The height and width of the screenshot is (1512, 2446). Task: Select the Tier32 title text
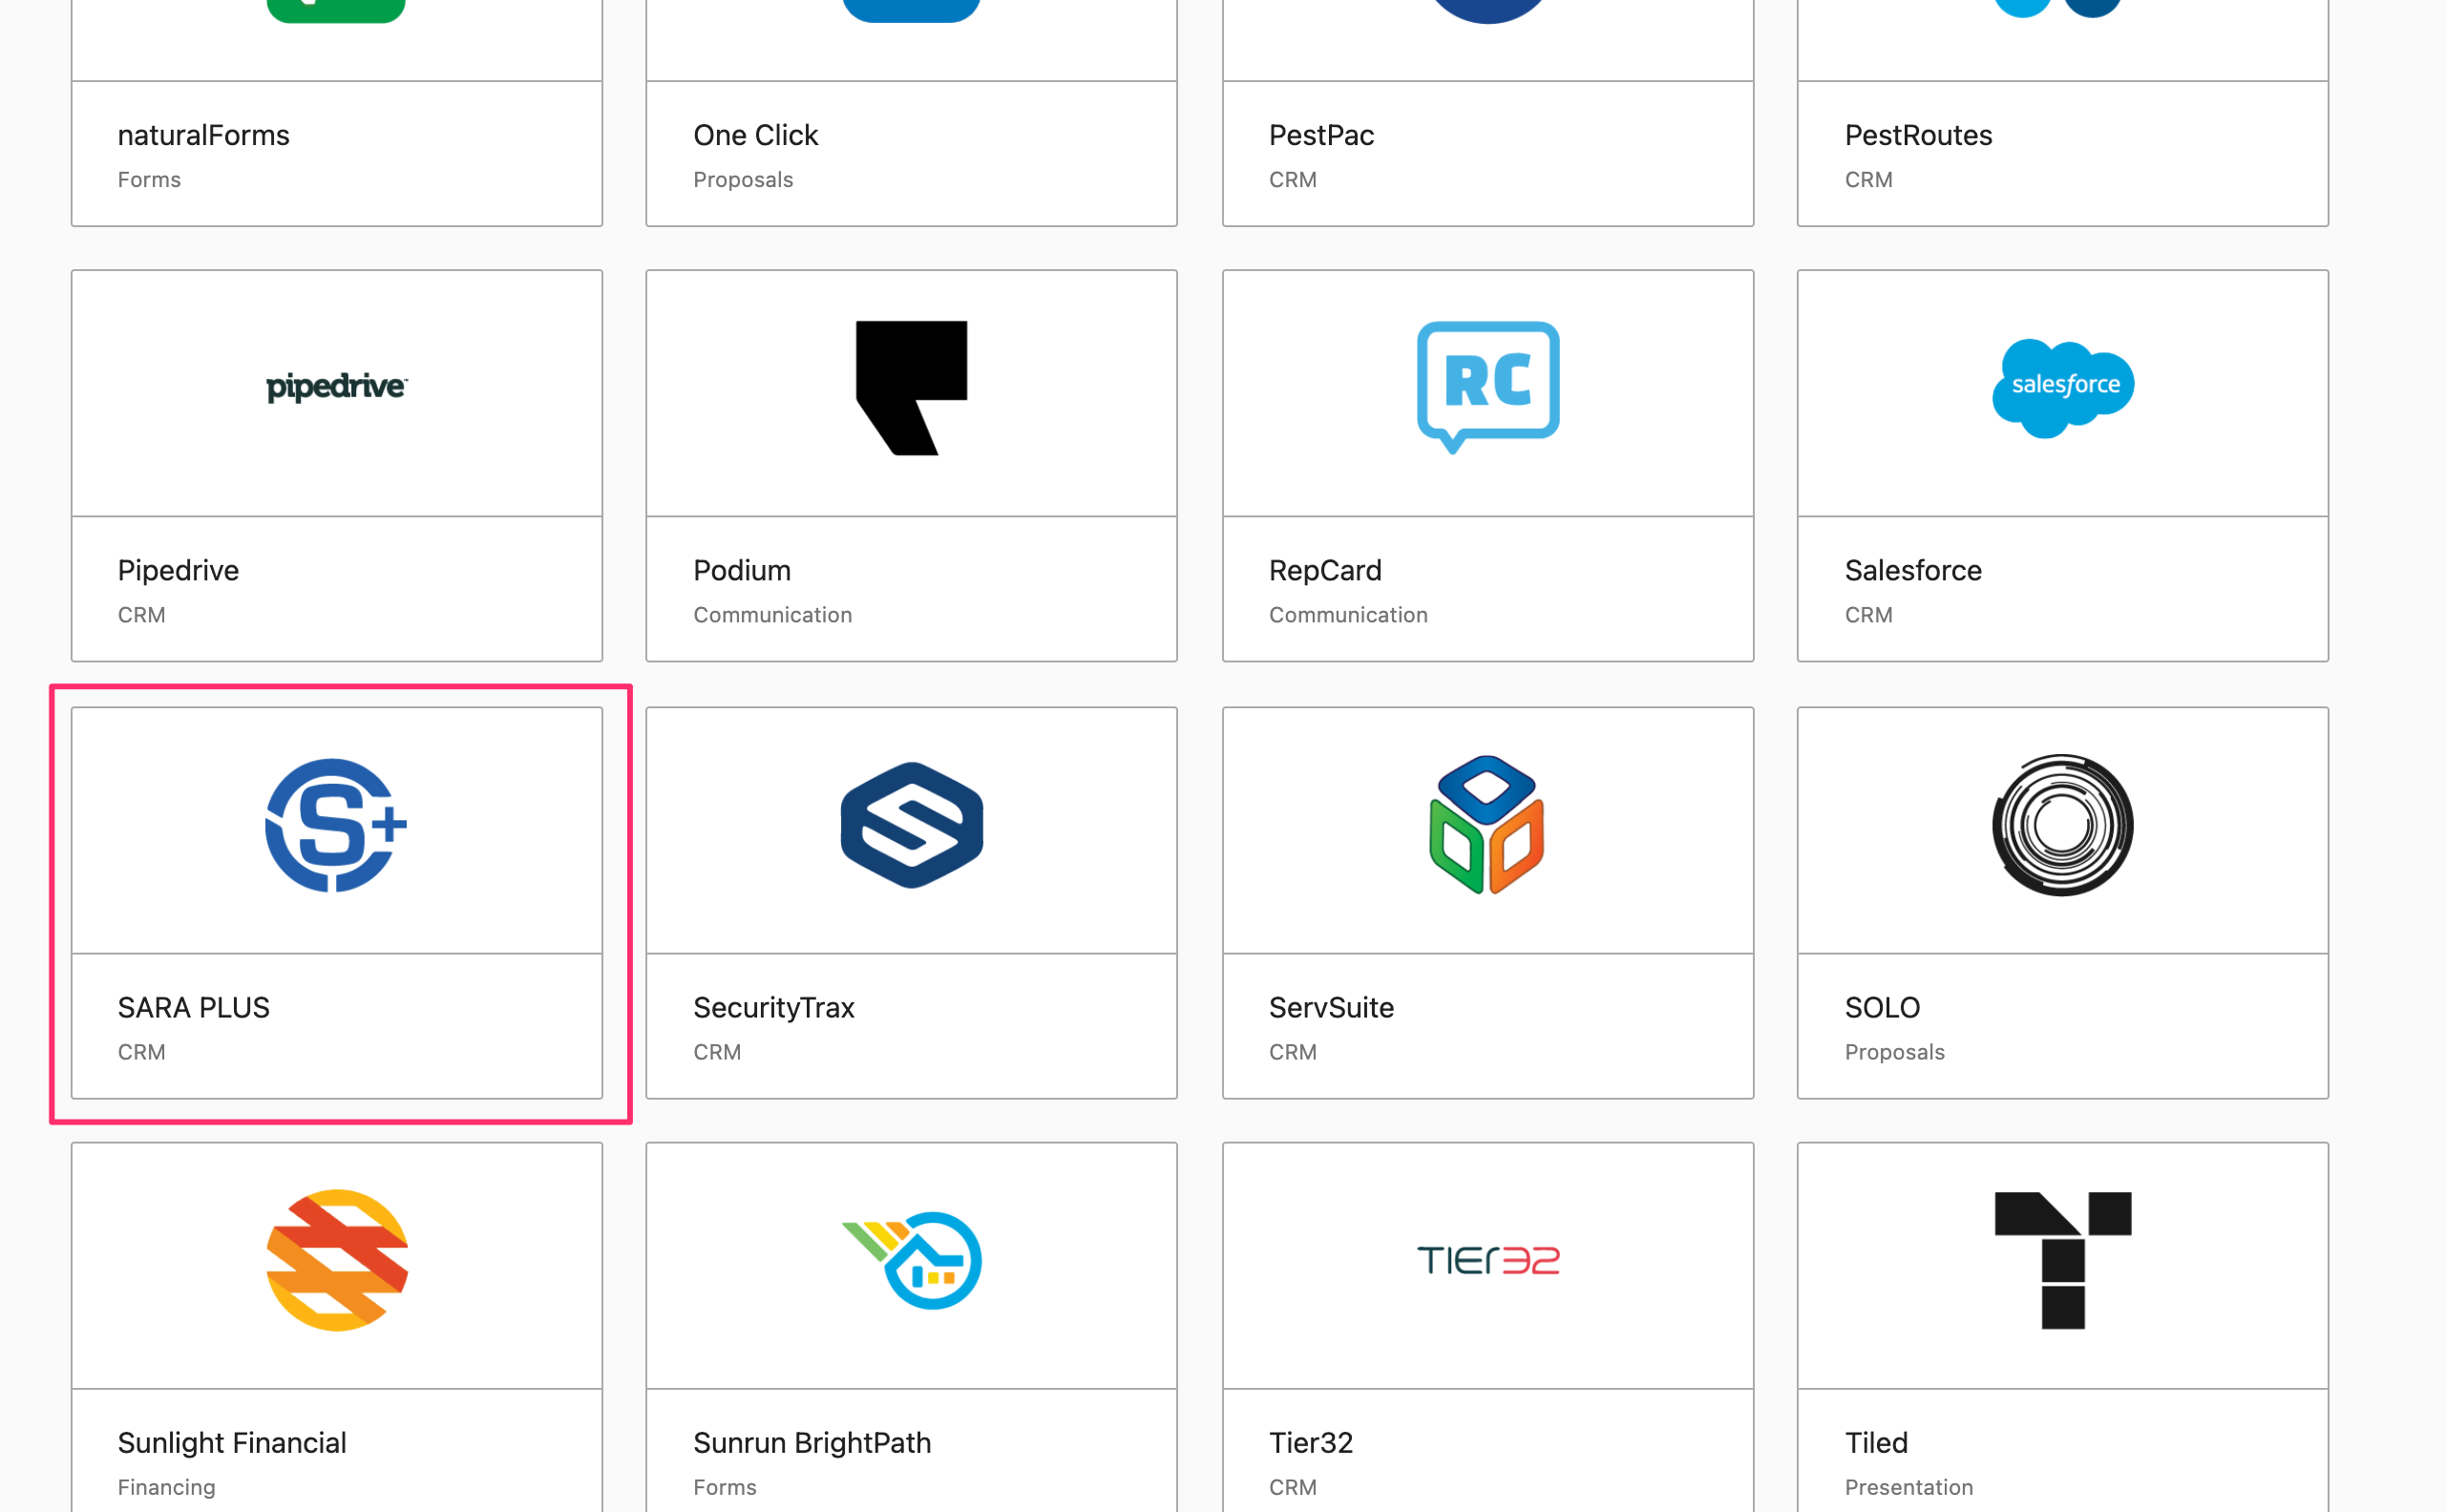pos(1311,1442)
